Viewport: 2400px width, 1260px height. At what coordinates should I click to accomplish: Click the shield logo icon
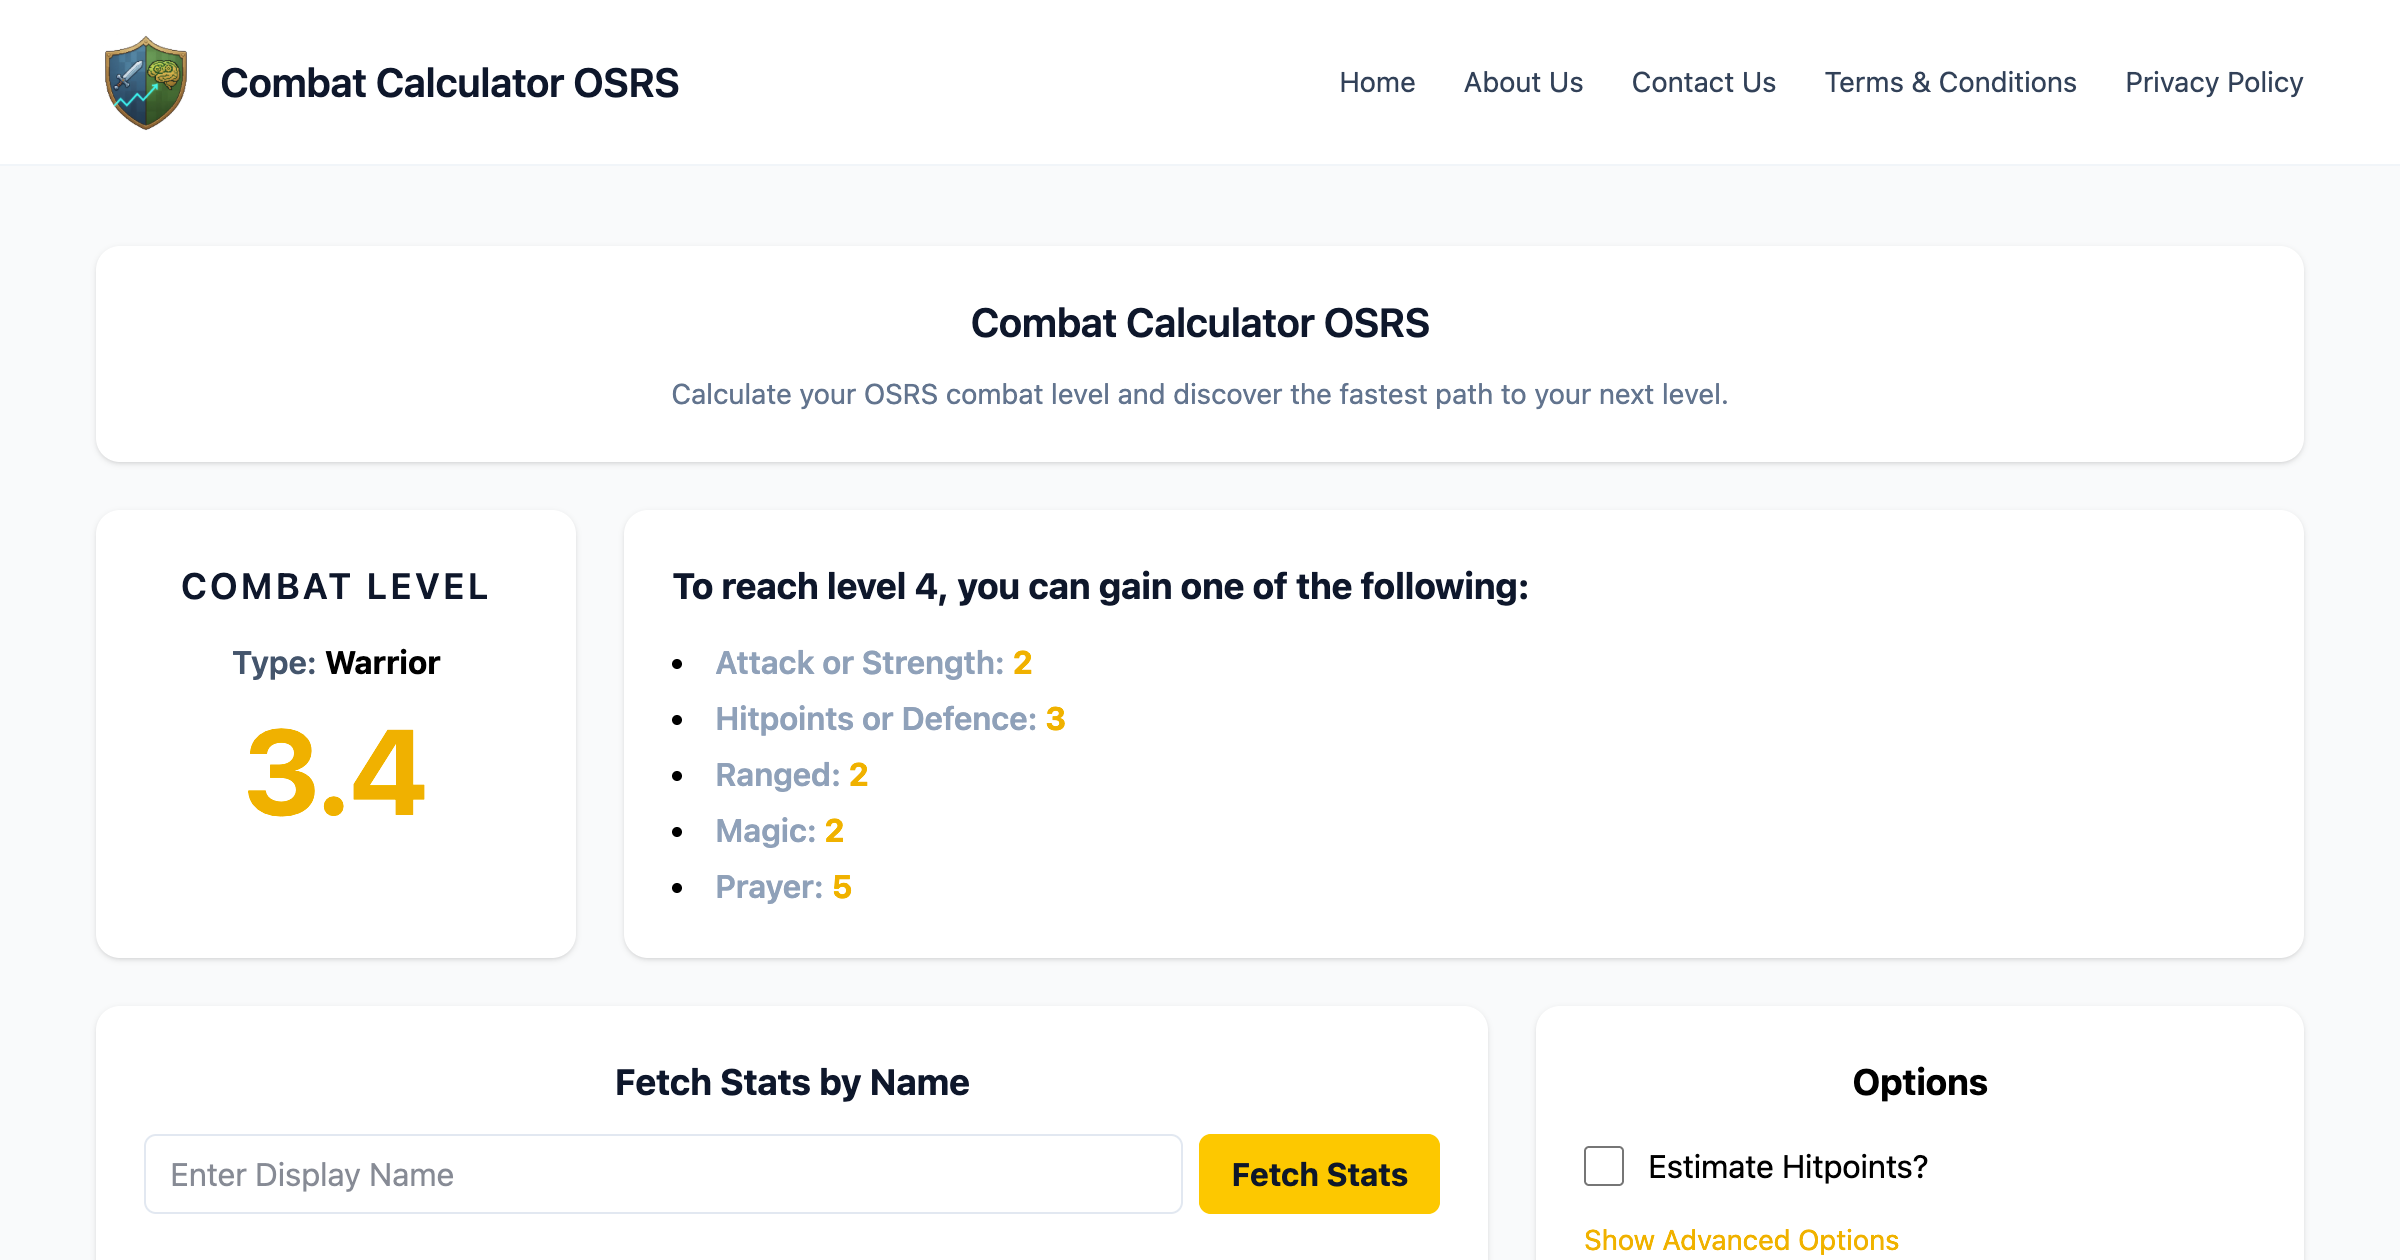coord(146,83)
